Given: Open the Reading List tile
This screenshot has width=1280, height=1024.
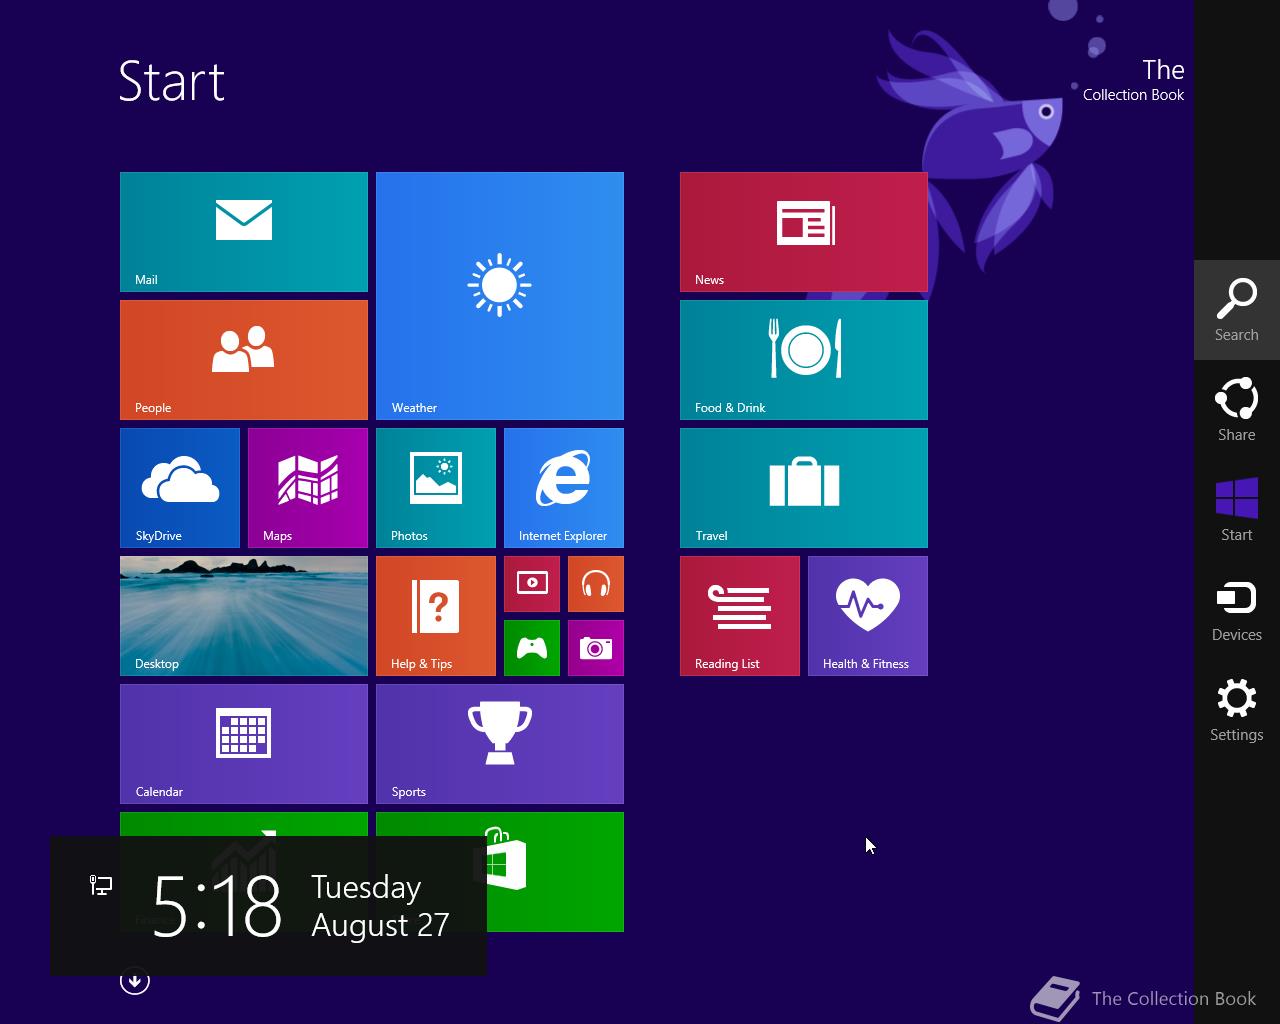Looking at the screenshot, I should click(x=740, y=616).
